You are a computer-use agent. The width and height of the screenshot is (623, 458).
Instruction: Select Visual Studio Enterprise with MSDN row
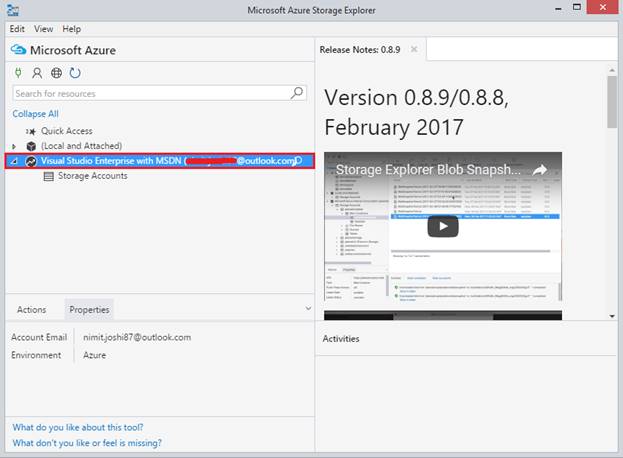pos(160,161)
